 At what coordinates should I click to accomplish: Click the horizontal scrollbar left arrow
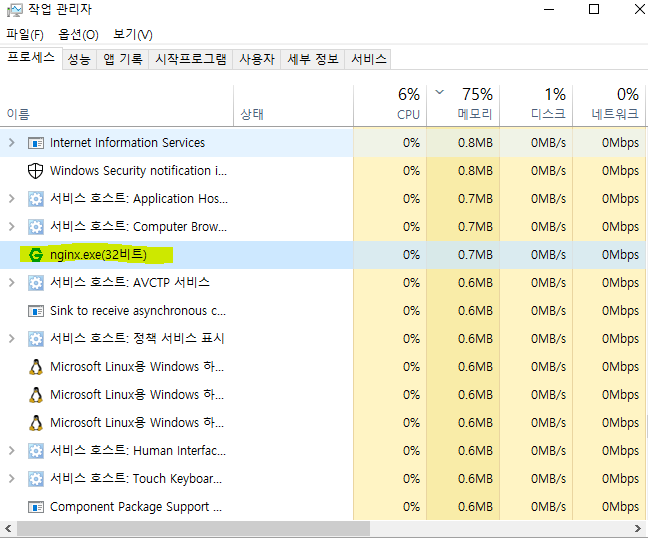[8, 528]
